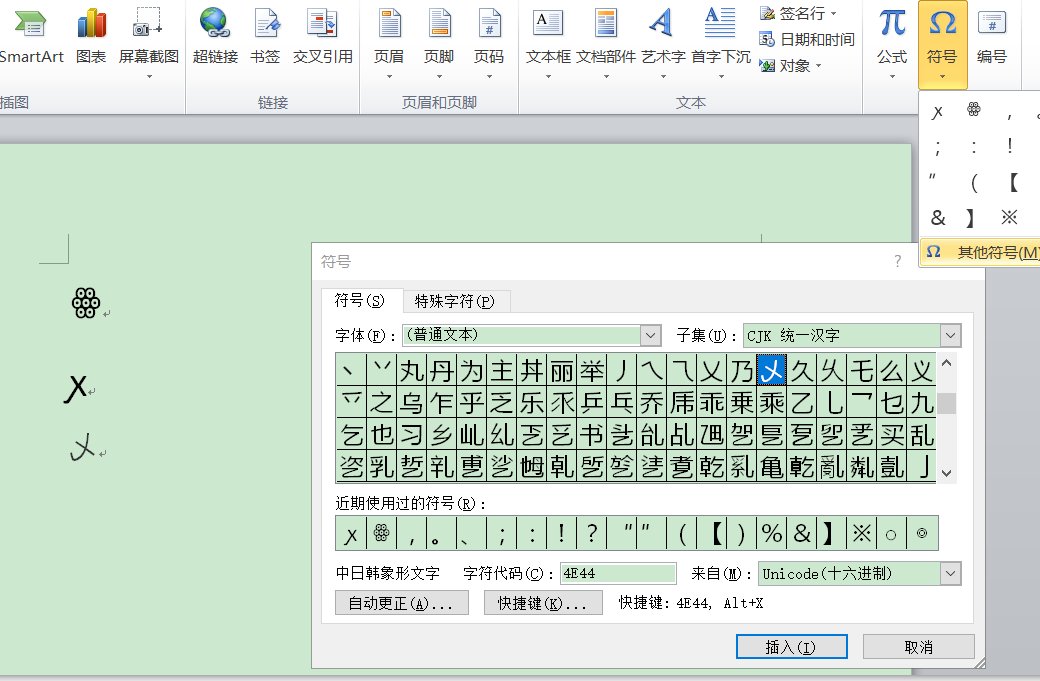Viewport: 1040px width, 681px height.
Task: Click the 取消 cancel button
Action: pos(918,647)
